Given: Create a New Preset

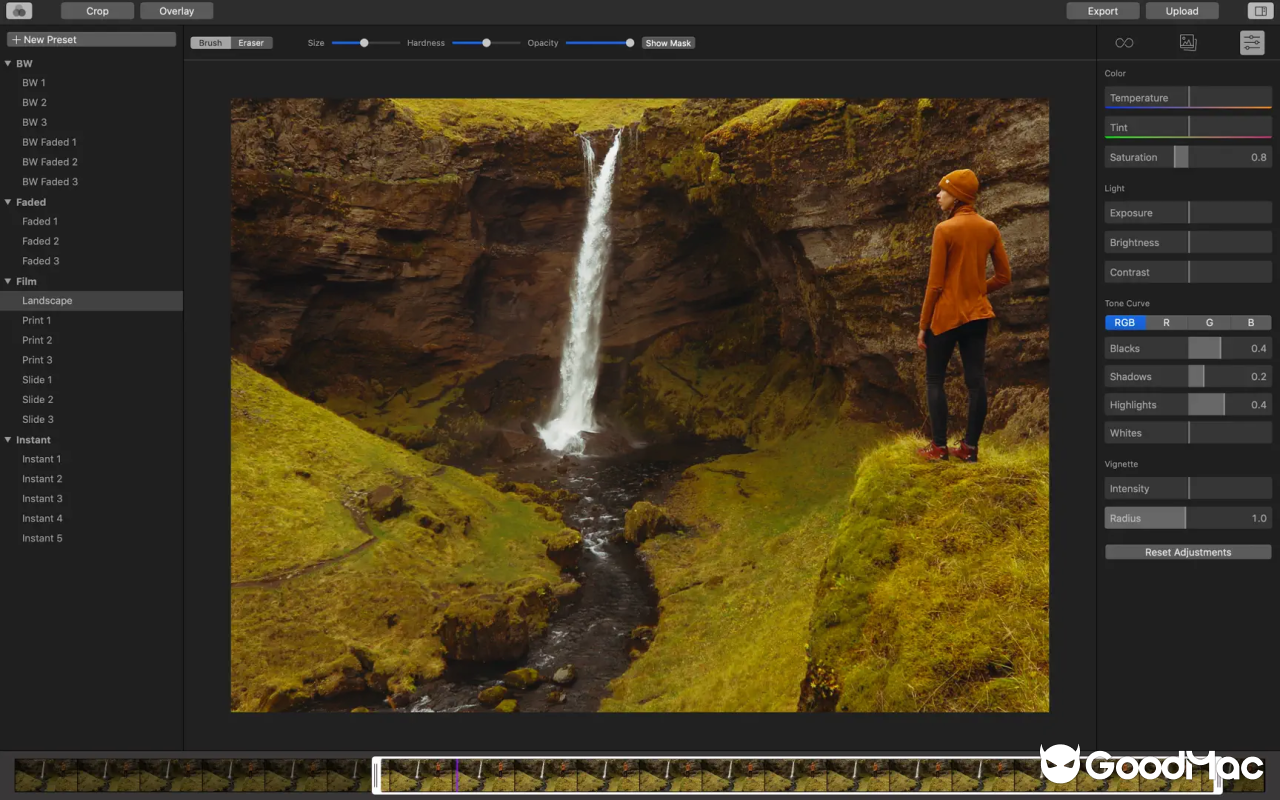Looking at the screenshot, I should coord(91,38).
